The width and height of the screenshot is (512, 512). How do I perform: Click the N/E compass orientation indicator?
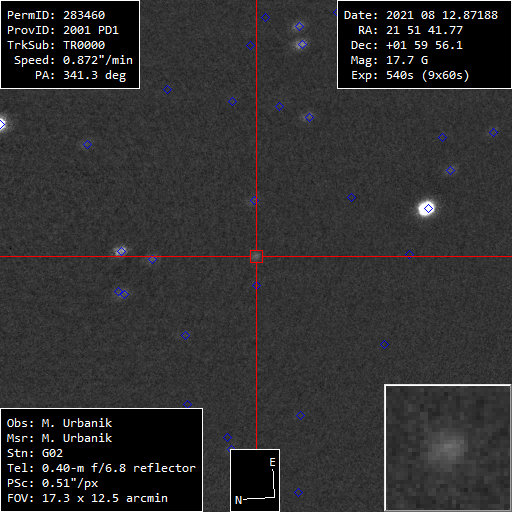[255, 480]
